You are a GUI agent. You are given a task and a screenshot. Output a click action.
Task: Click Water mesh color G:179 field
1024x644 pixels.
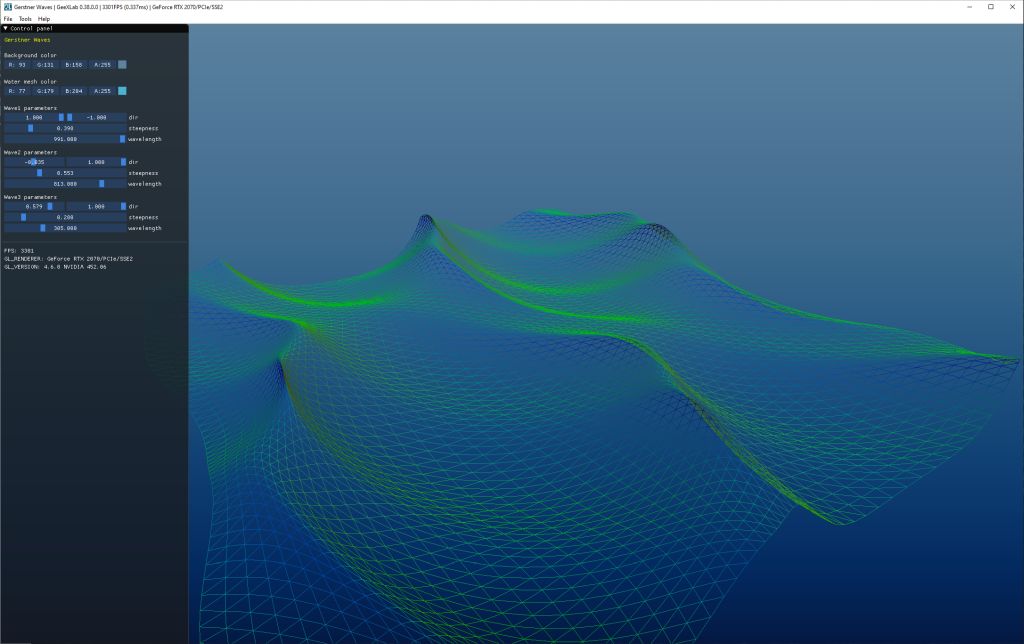45,91
